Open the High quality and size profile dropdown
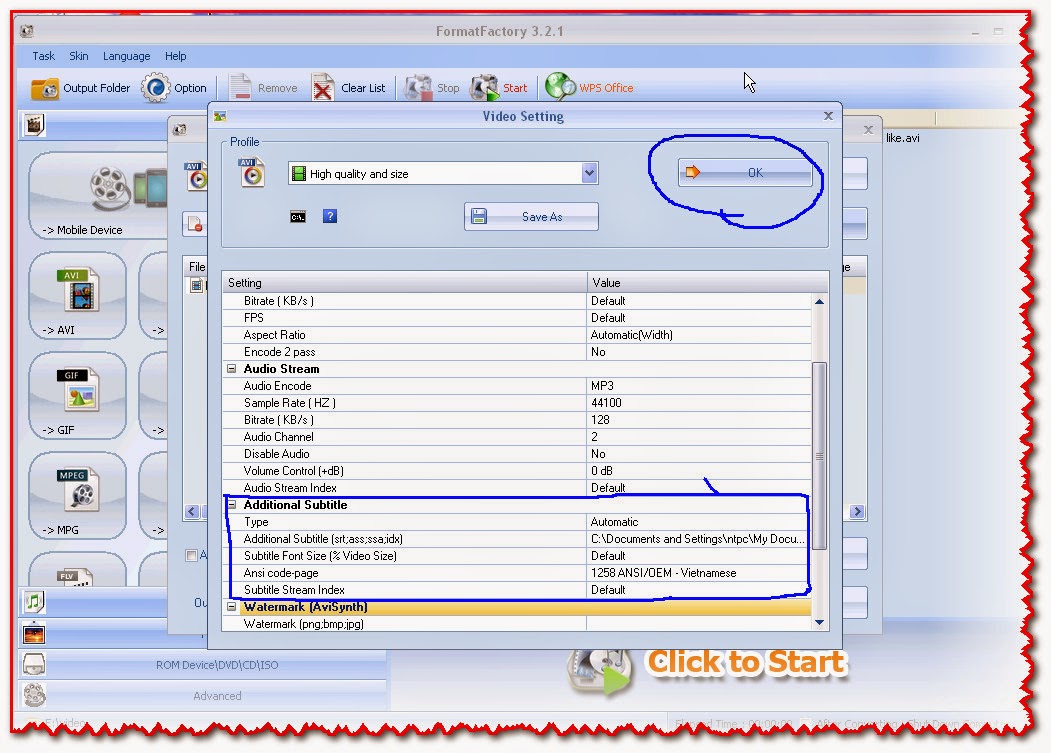Viewport: 1051px width, 753px height. point(589,173)
